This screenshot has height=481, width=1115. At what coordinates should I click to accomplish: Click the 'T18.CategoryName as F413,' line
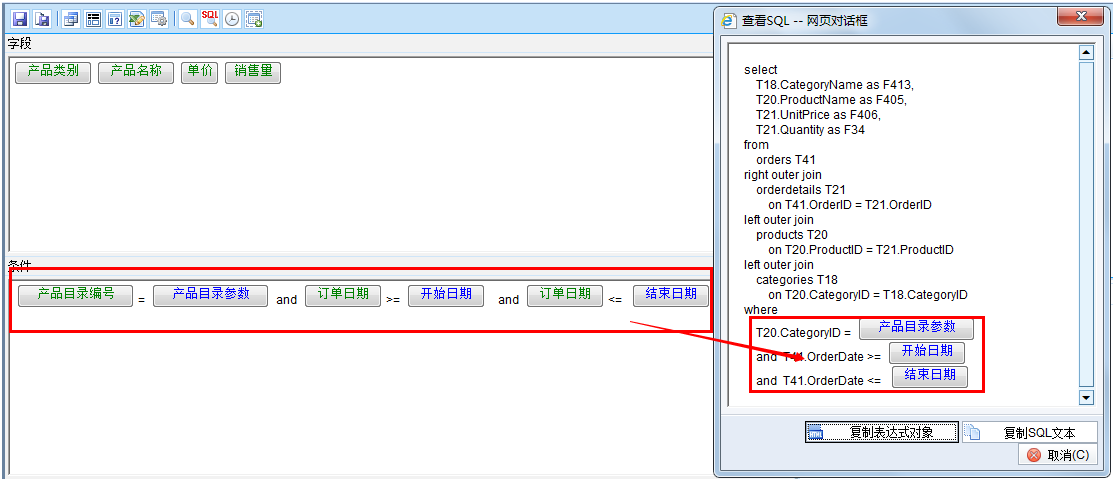(834, 85)
